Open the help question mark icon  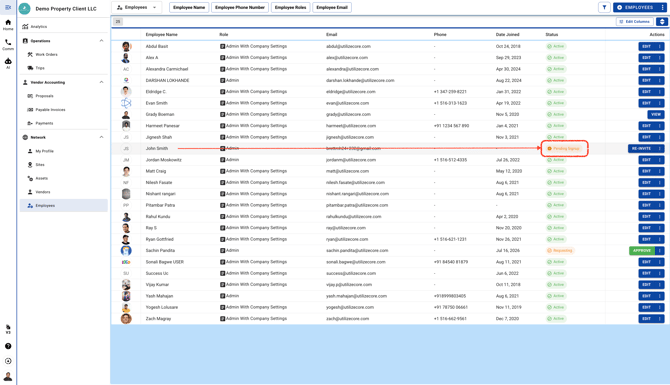(8, 346)
